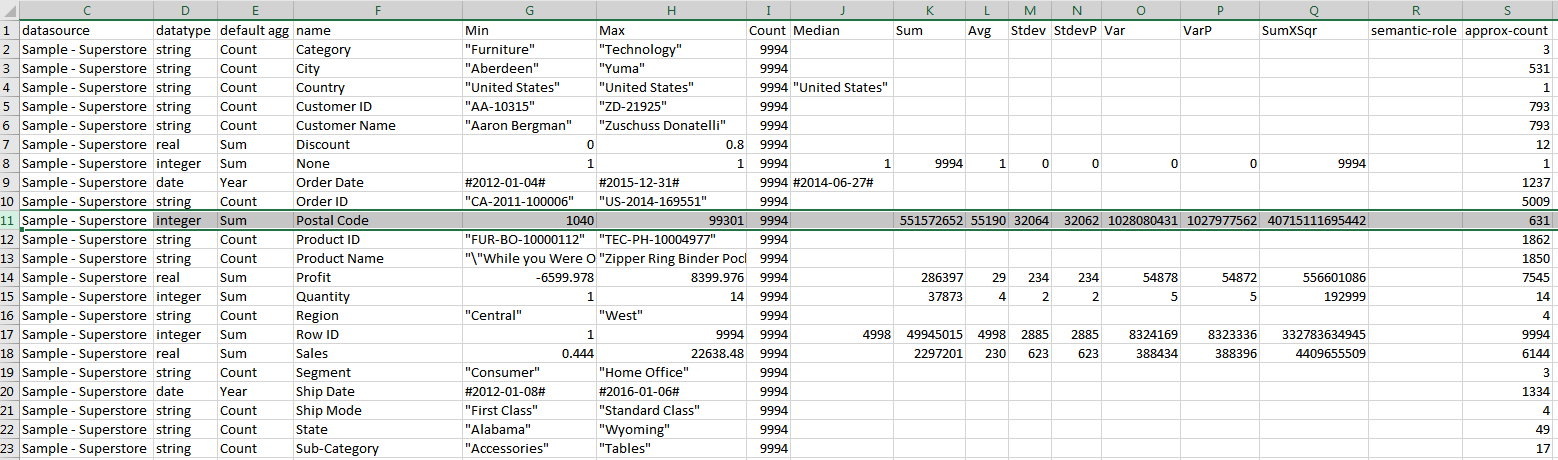Select the 'Customer ID' name cell
Viewport: 1558px width, 460px height.
click(x=377, y=106)
